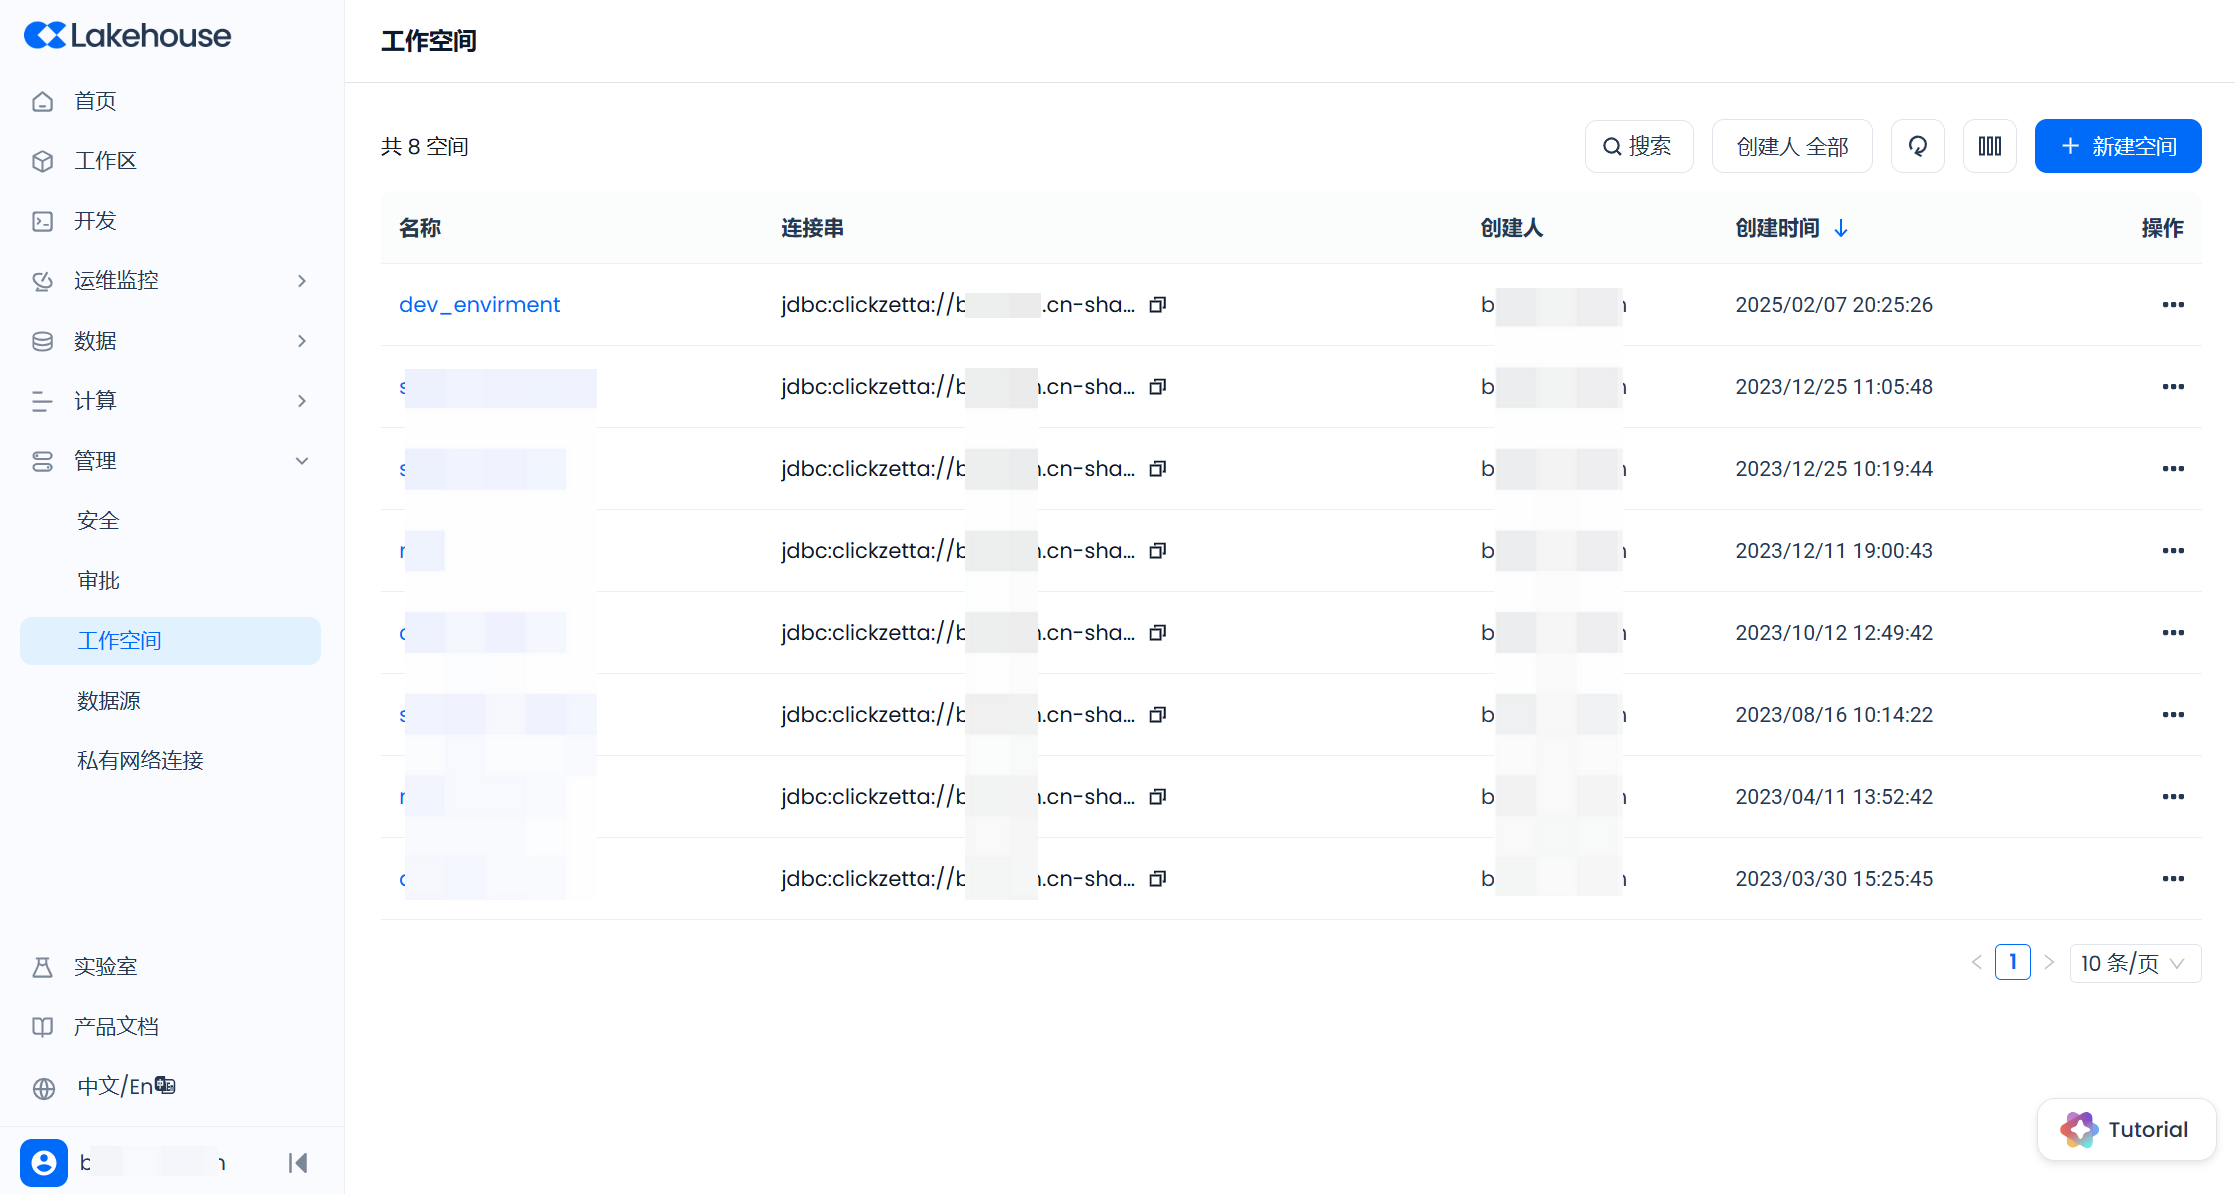Click the user avatar icon
Screen dimensions: 2235x1194
click(44, 1162)
